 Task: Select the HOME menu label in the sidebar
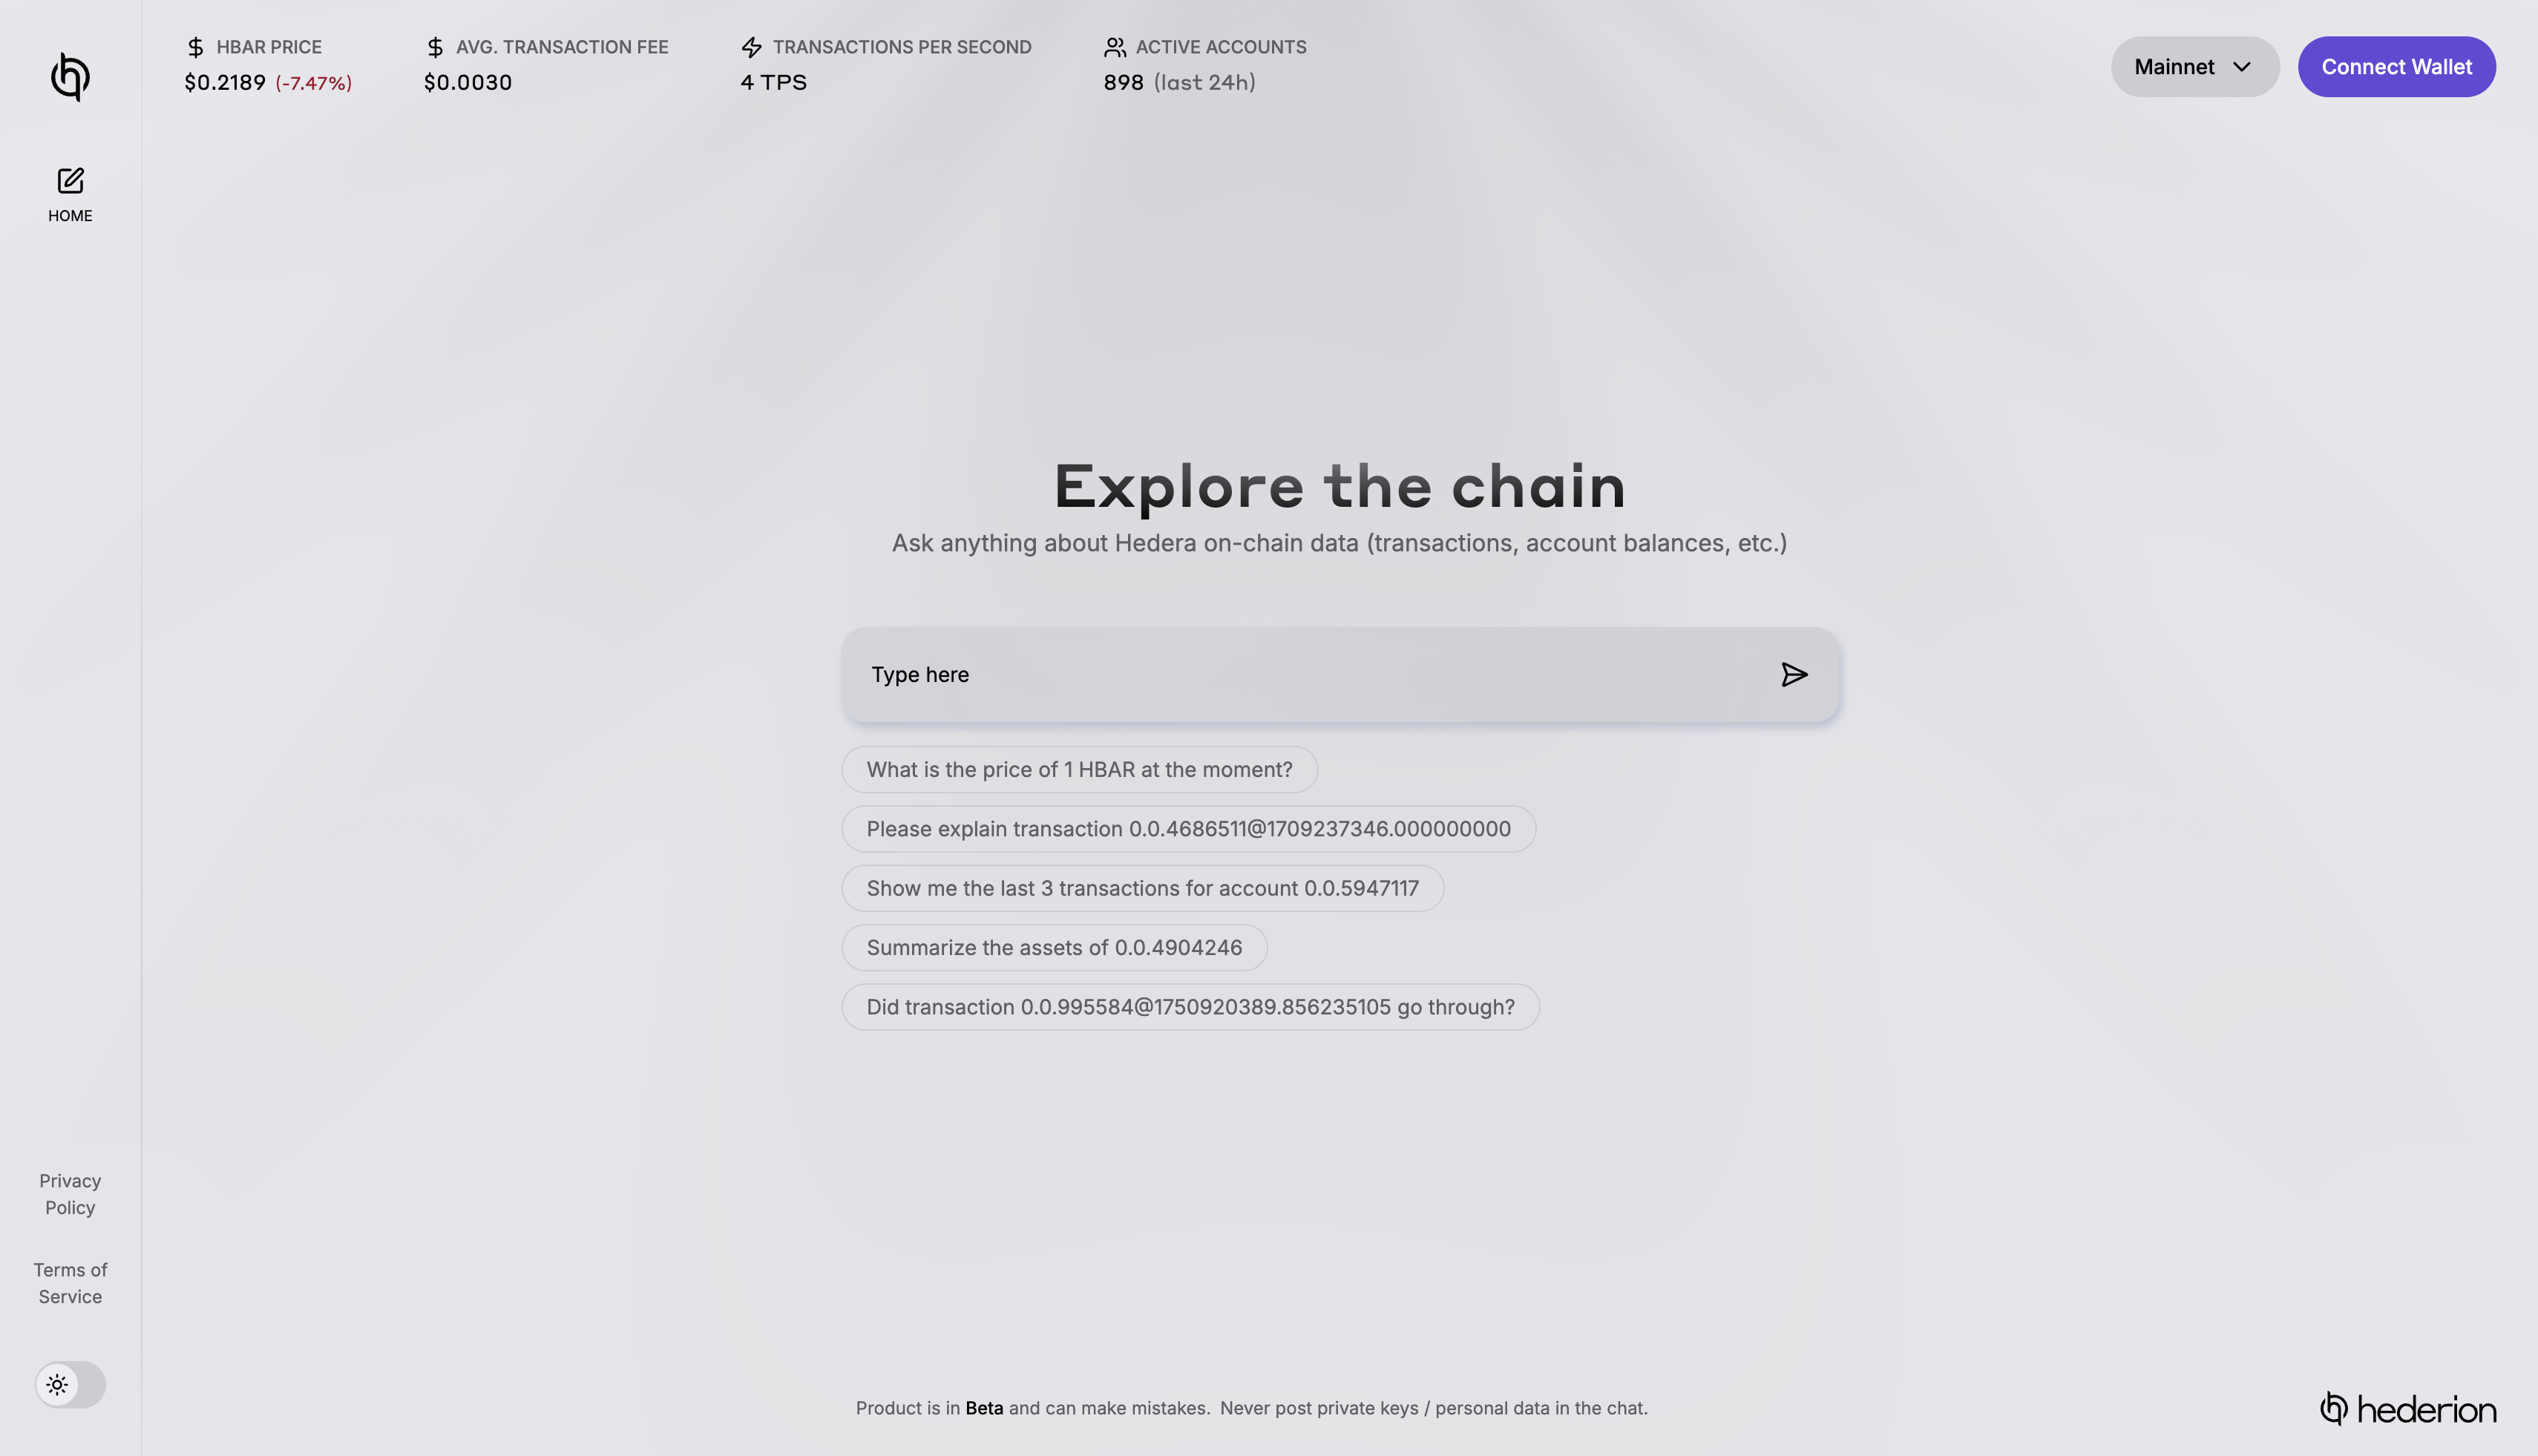coord(70,216)
